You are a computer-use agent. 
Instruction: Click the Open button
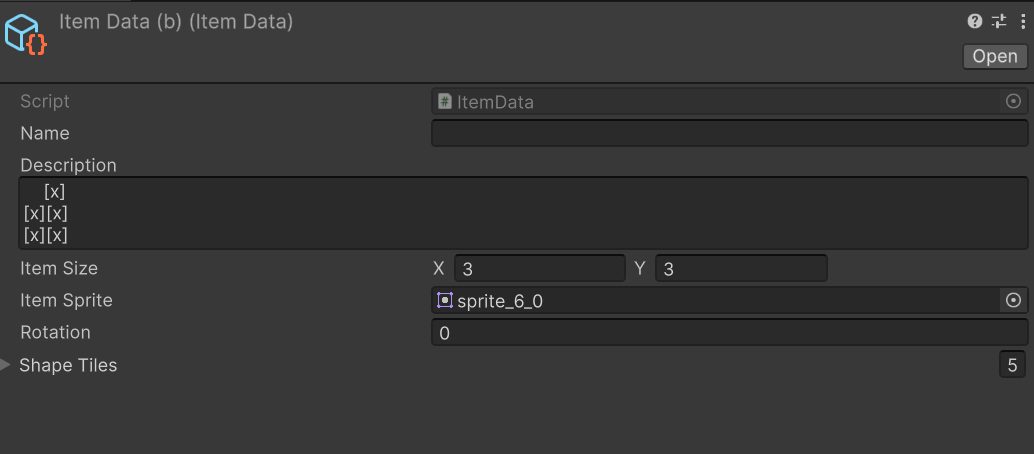click(x=995, y=56)
